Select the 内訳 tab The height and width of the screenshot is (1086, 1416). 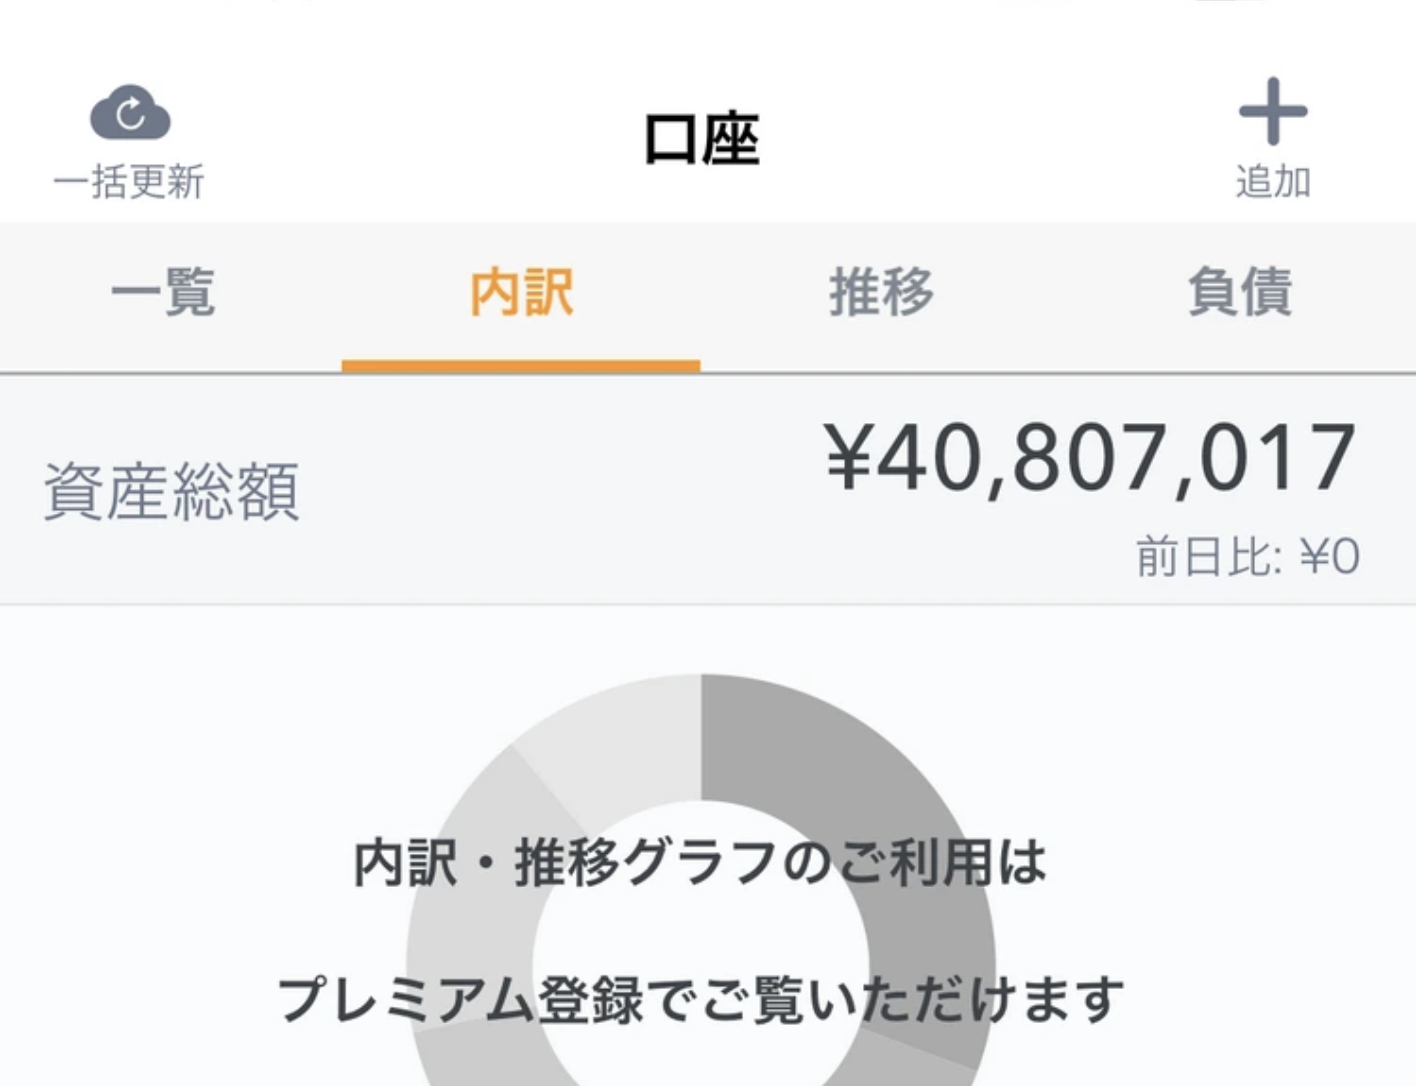coord(521,292)
